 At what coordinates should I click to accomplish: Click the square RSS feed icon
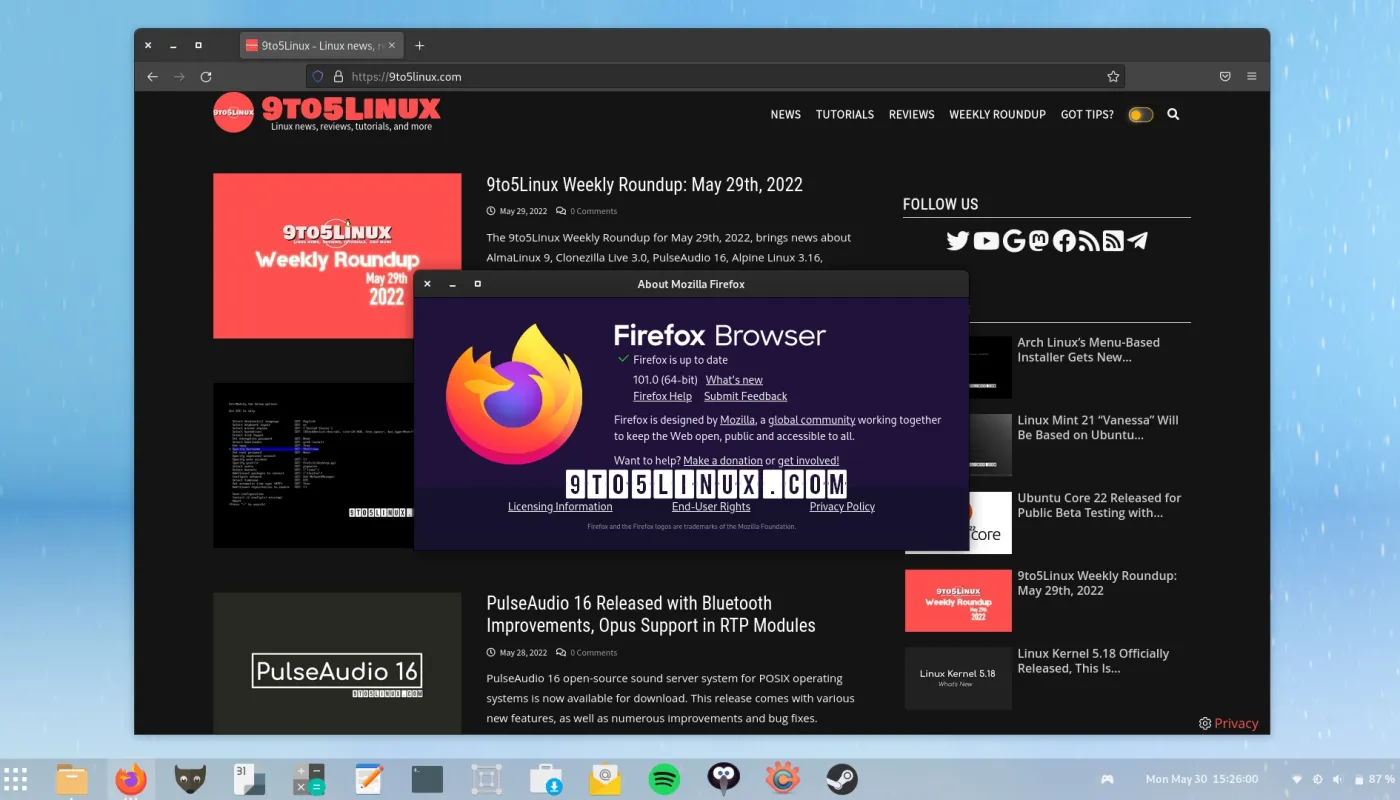point(1113,241)
